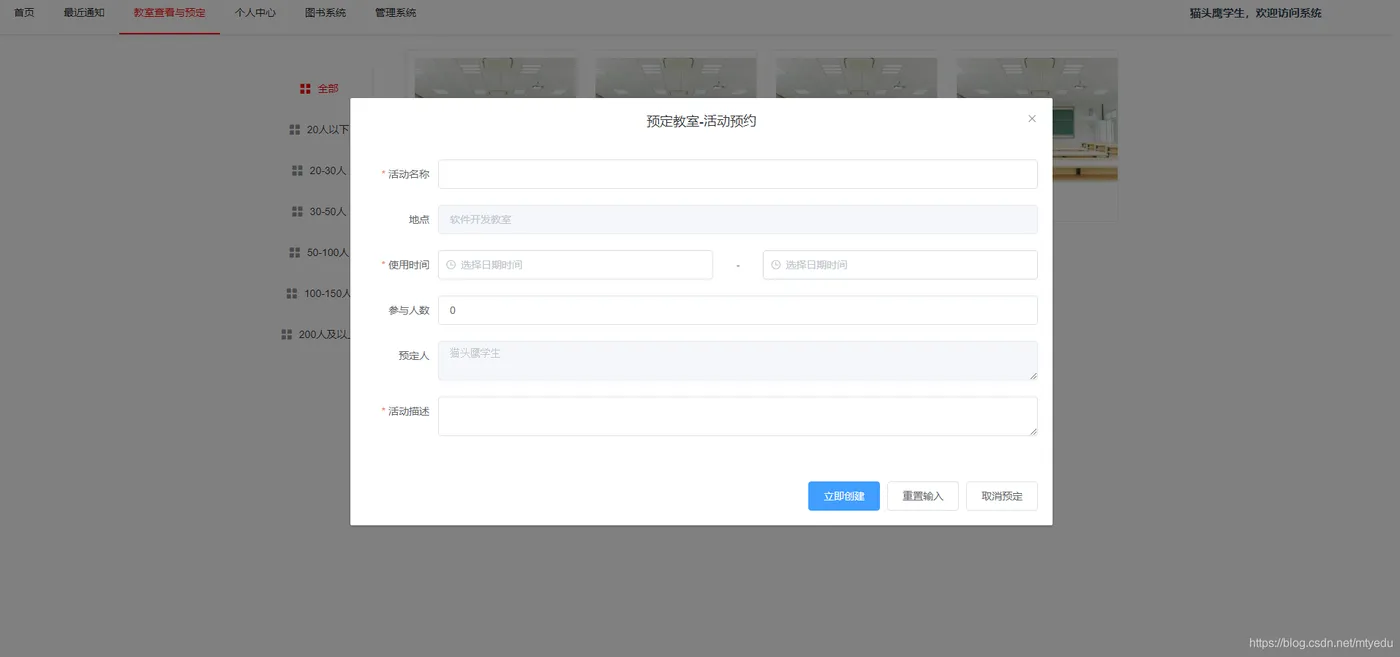The height and width of the screenshot is (657, 1400).
Task: Open the 管理系统 menu item
Action: (x=394, y=13)
